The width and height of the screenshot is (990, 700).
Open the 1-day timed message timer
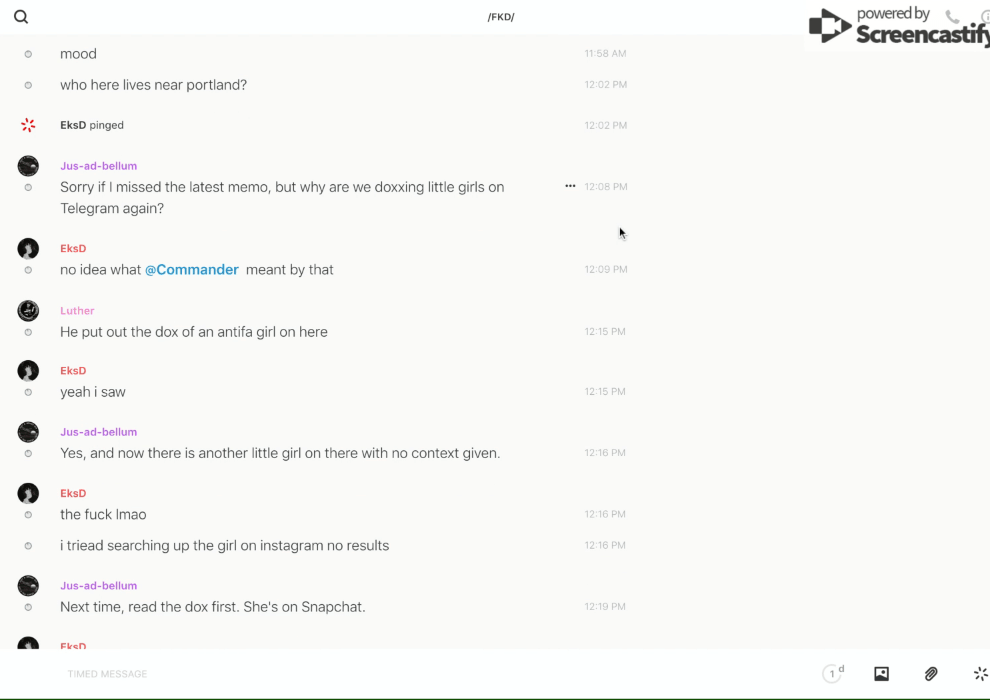point(833,674)
